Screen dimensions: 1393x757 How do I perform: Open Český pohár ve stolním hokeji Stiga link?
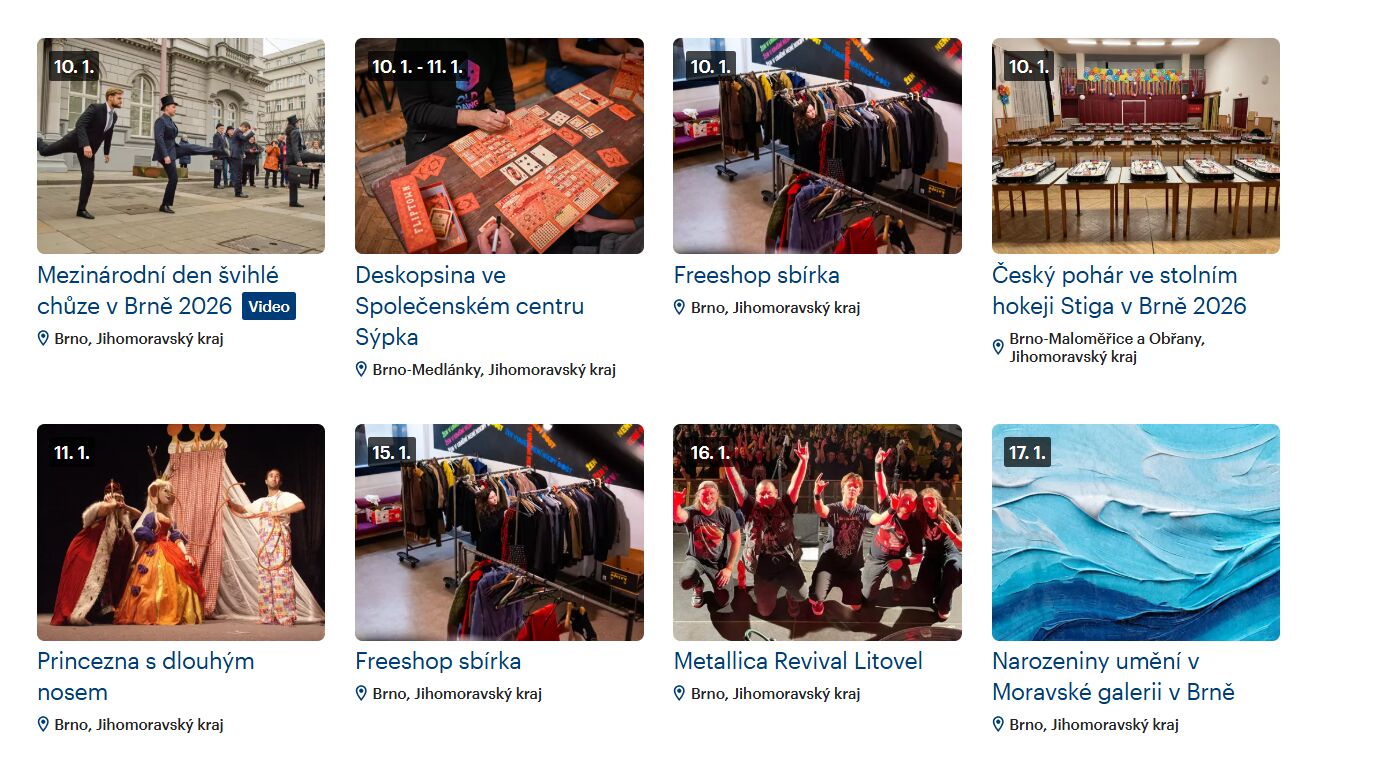[1119, 290]
